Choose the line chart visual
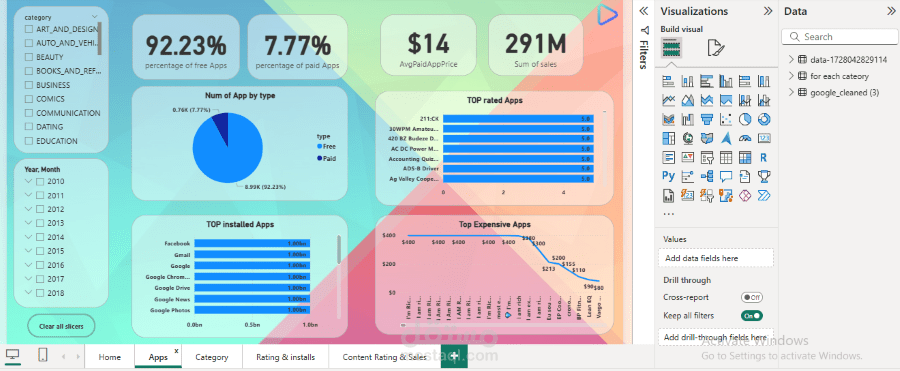Screen dimensions: 900x371 pyautogui.click(x=668, y=101)
